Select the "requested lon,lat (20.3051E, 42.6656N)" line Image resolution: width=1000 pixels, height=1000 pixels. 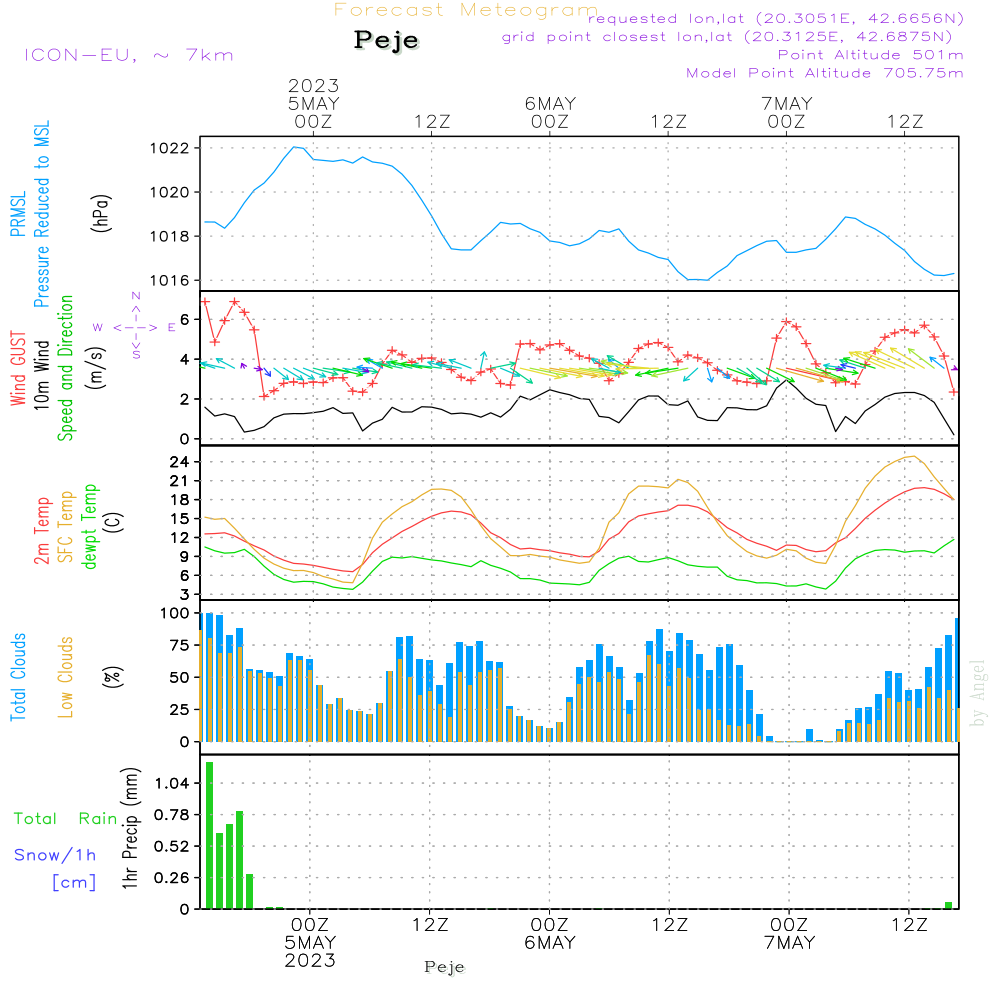point(776,19)
